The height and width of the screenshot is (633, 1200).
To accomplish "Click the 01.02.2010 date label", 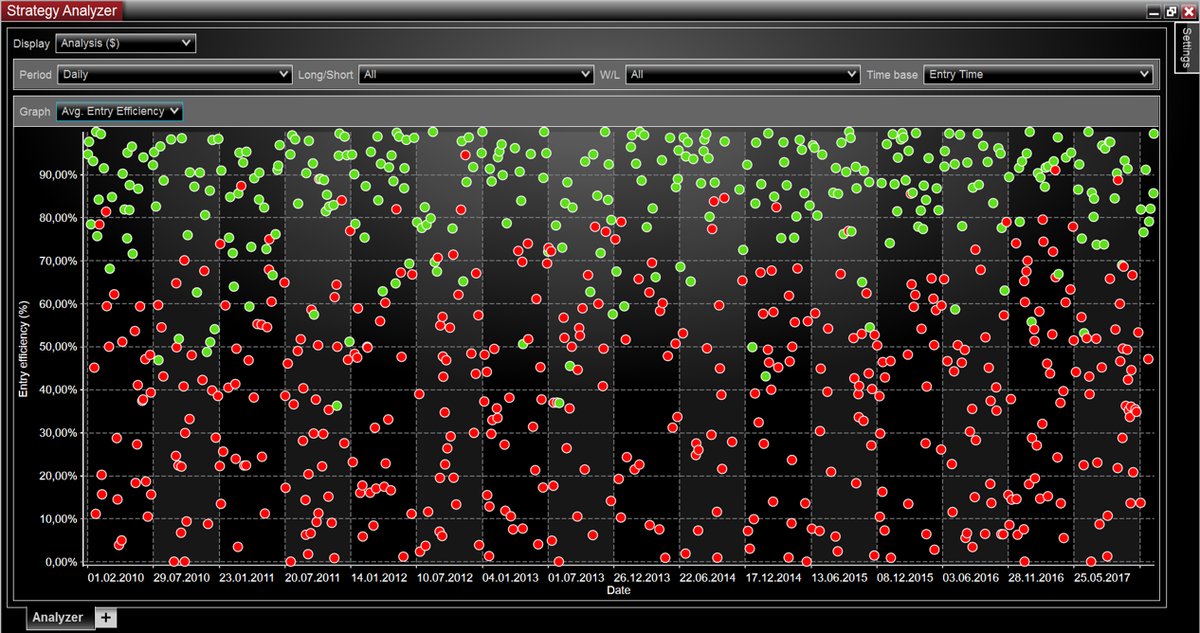I will pyautogui.click(x=115, y=577).
